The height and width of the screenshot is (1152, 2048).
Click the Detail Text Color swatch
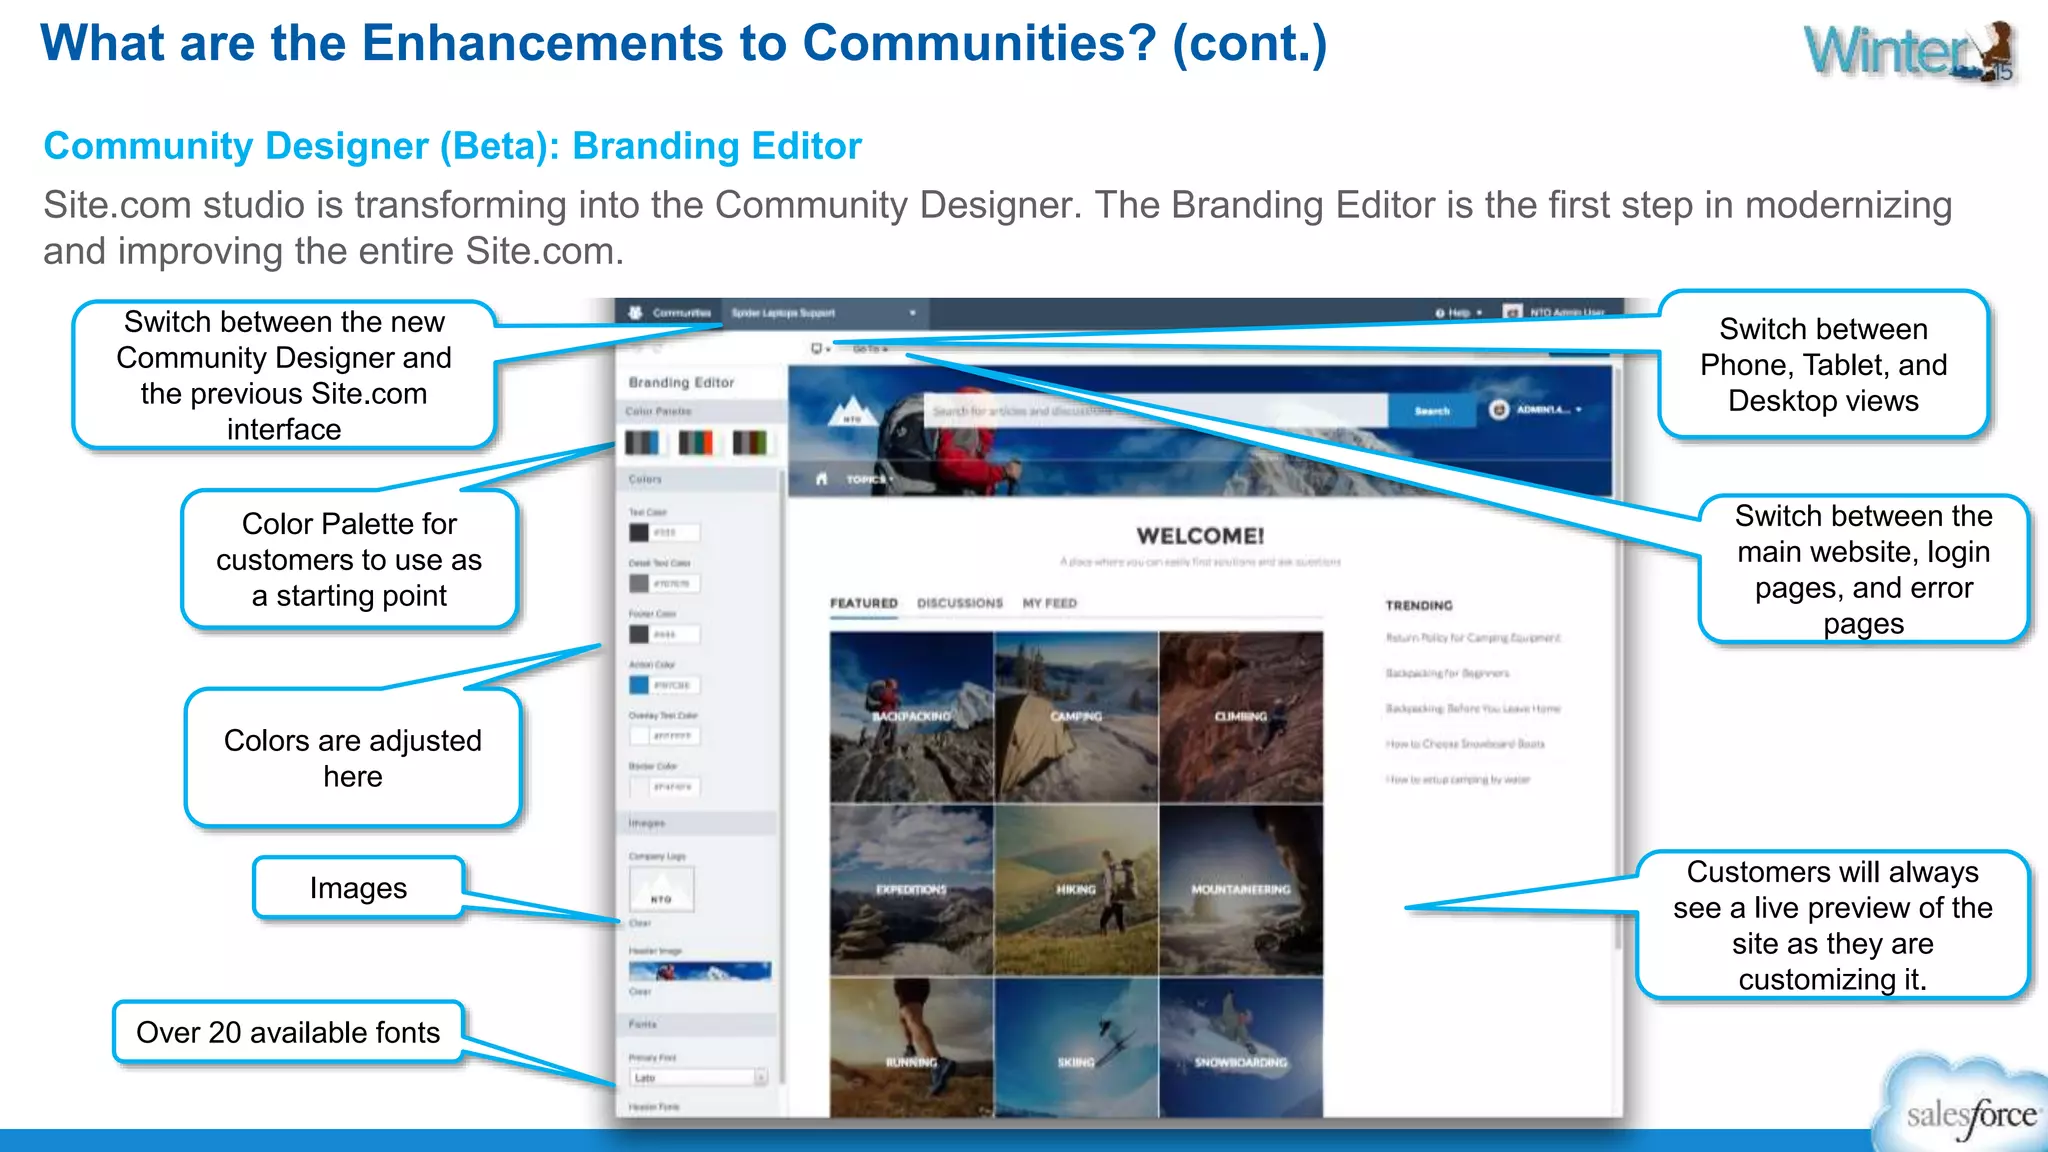pos(638,583)
